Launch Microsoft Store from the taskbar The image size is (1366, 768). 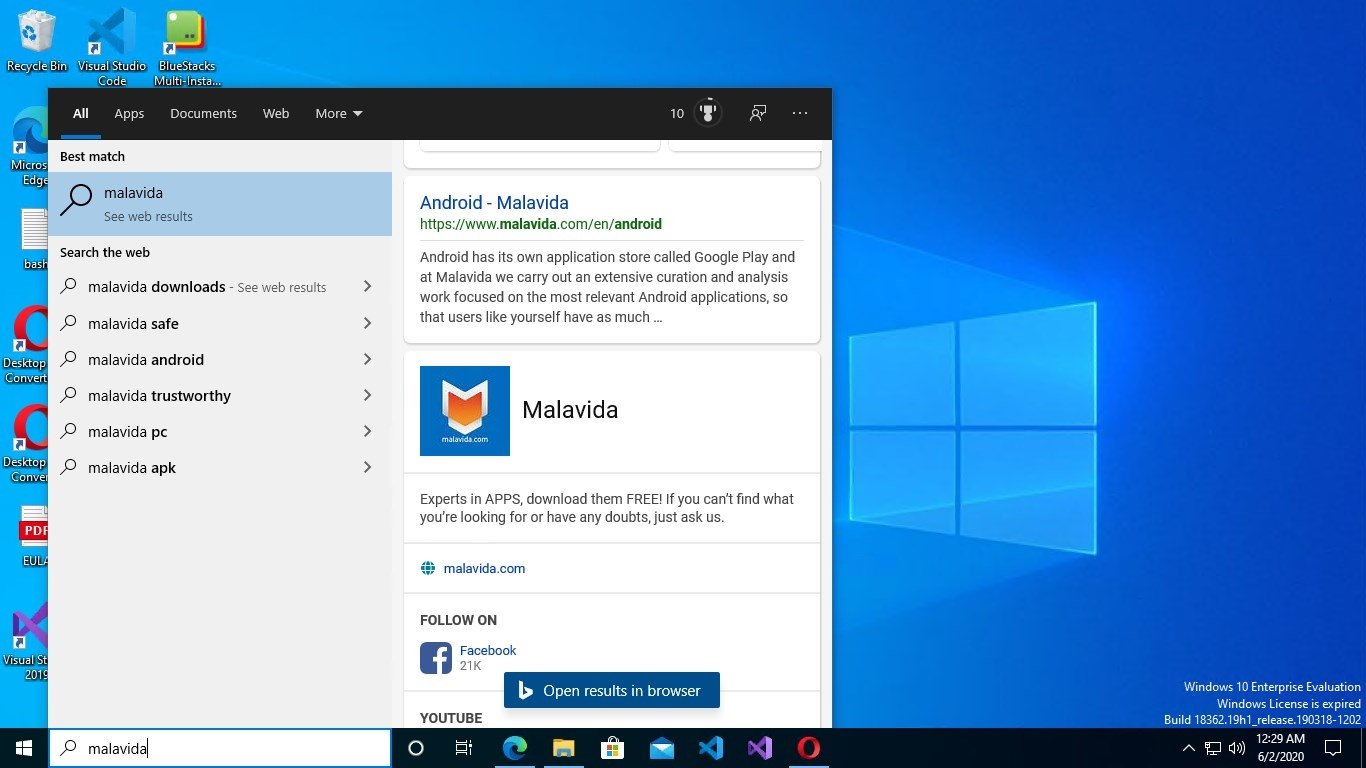point(612,748)
